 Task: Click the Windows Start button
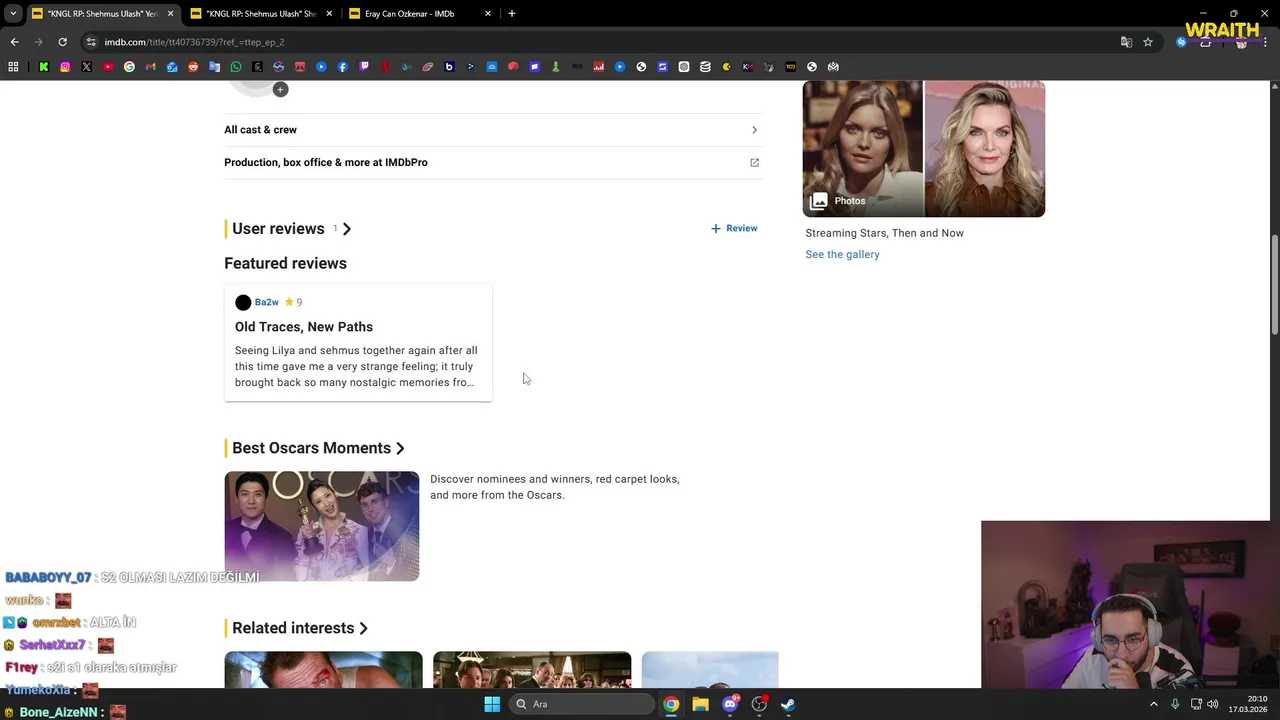click(492, 704)
